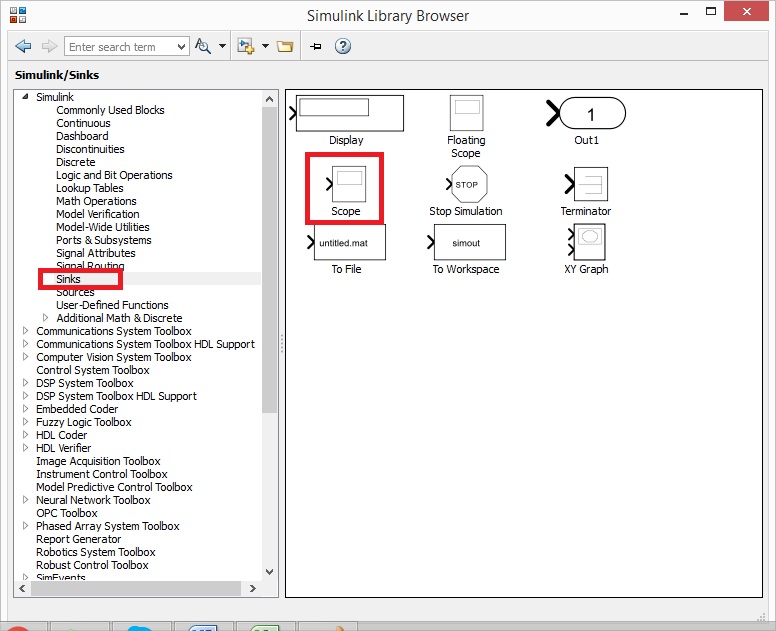The image size is (776, 631).
Task: Select the Report Generator entry
Action: [x=78, y=539]
